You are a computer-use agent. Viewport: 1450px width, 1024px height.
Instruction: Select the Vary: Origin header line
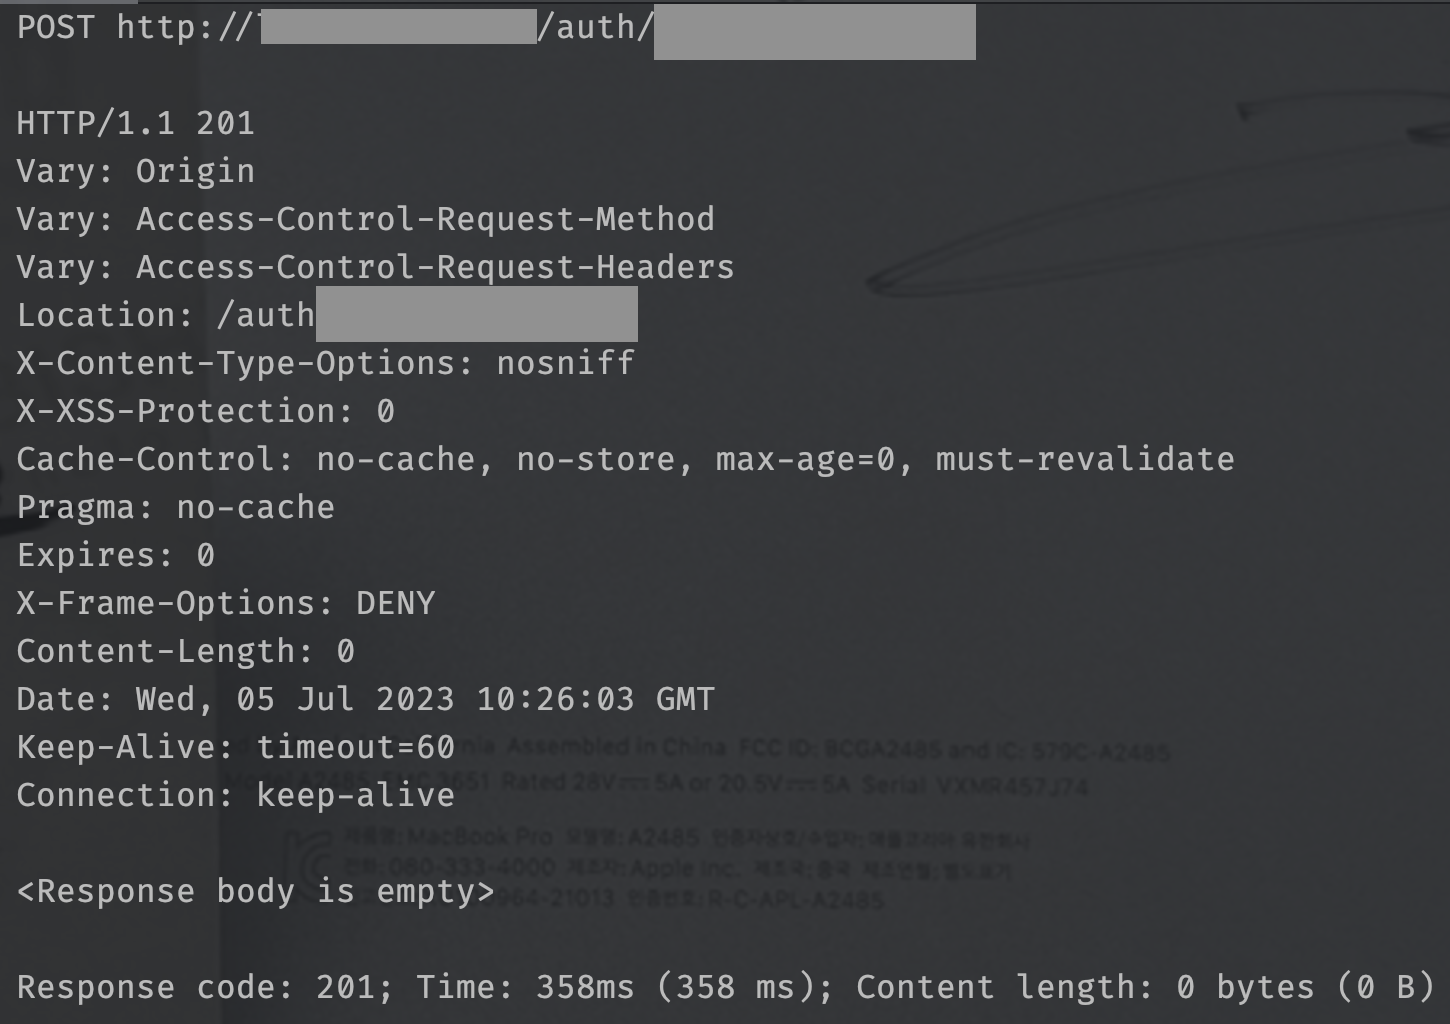136,171
